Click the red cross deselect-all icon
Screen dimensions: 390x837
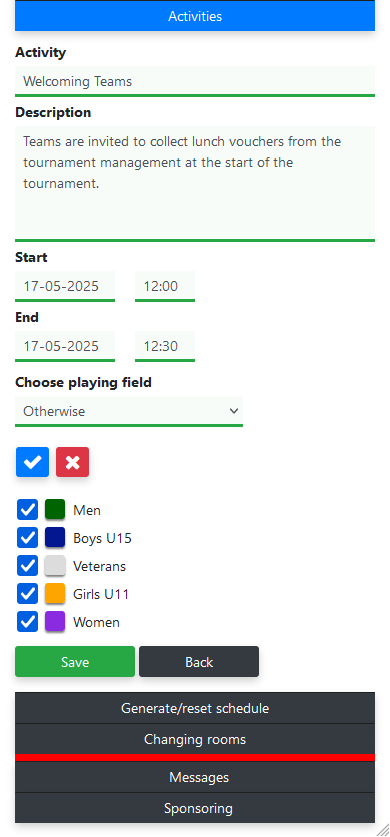73,462
